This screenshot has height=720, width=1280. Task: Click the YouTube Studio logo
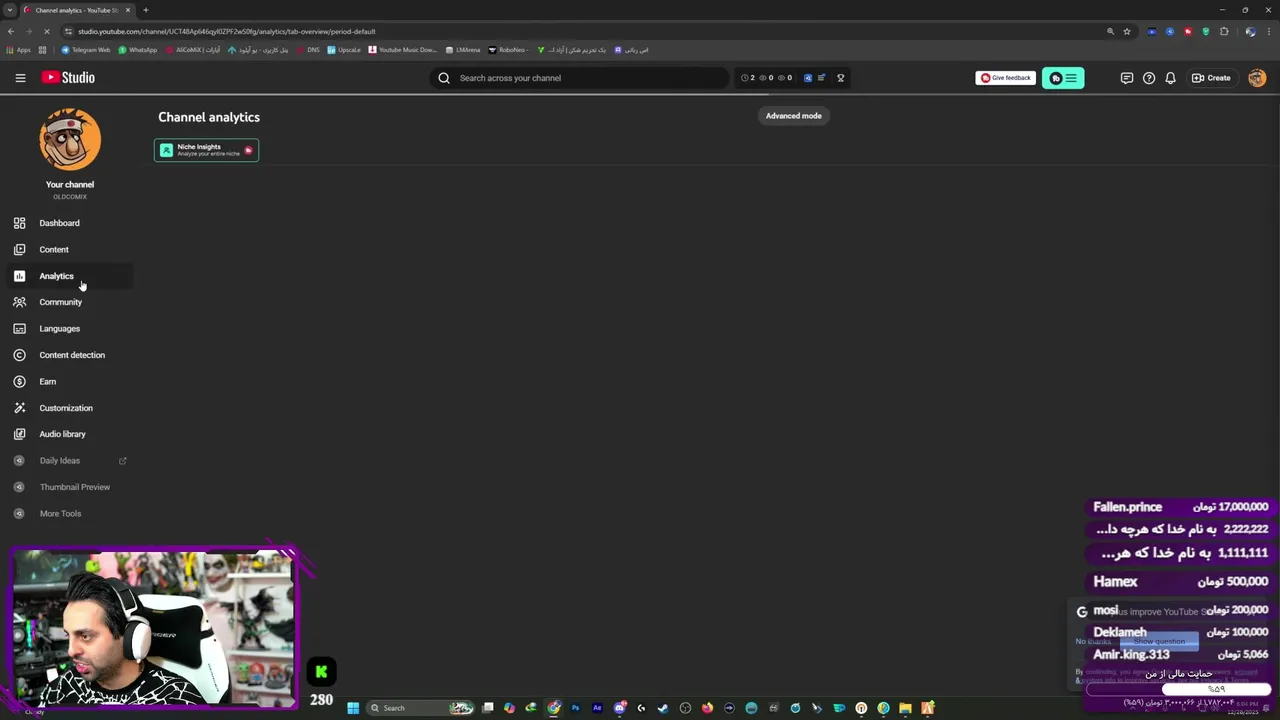pyautogui.click(x=68, y=78)
